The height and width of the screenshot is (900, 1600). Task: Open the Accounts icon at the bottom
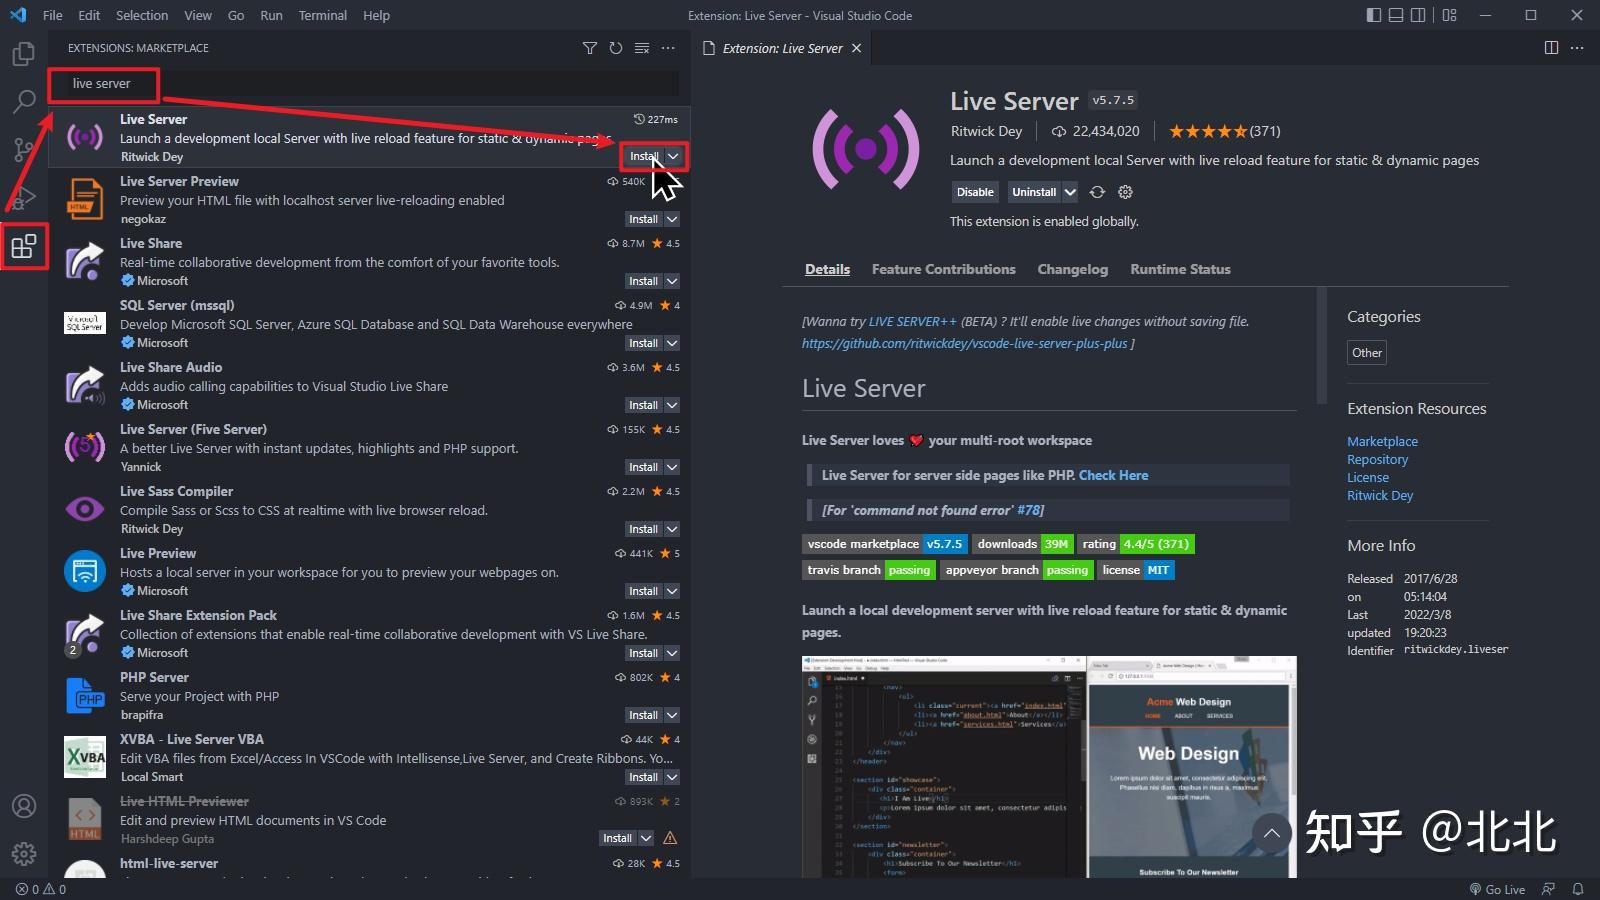tap(24, 806)
